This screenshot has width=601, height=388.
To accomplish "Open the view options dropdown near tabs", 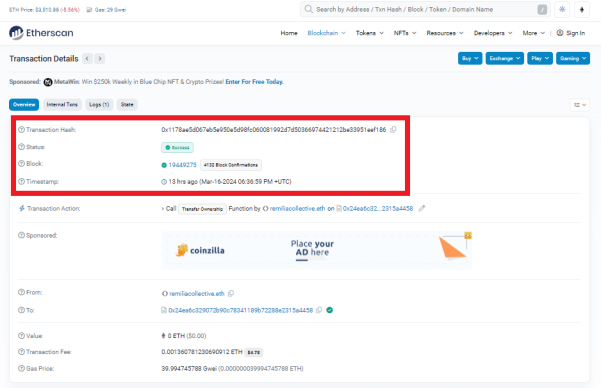I will pos(580,105).
